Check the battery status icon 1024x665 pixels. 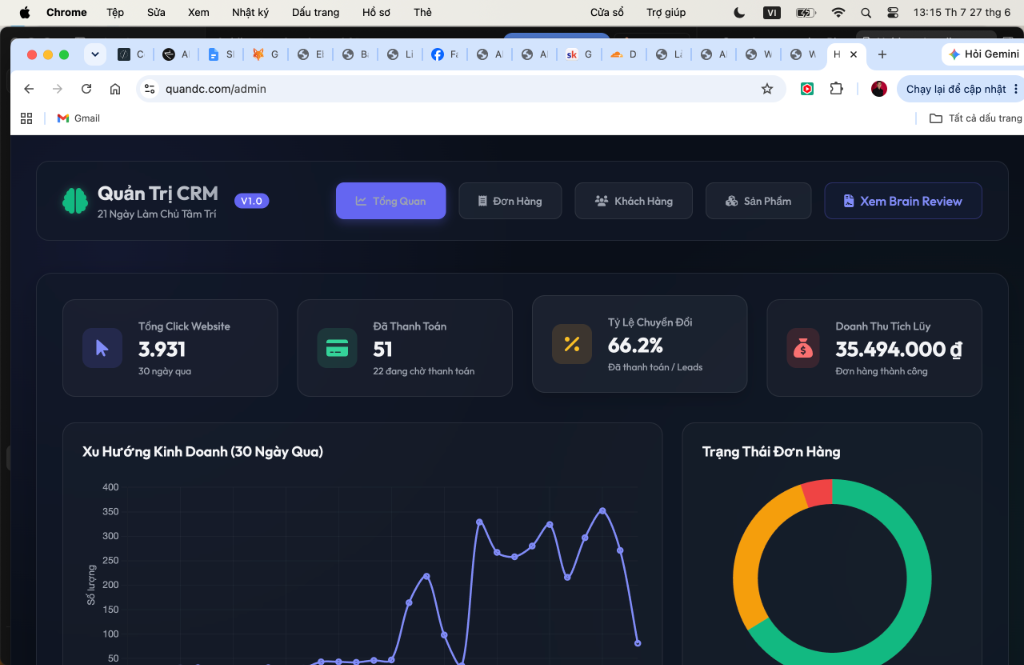806,12
